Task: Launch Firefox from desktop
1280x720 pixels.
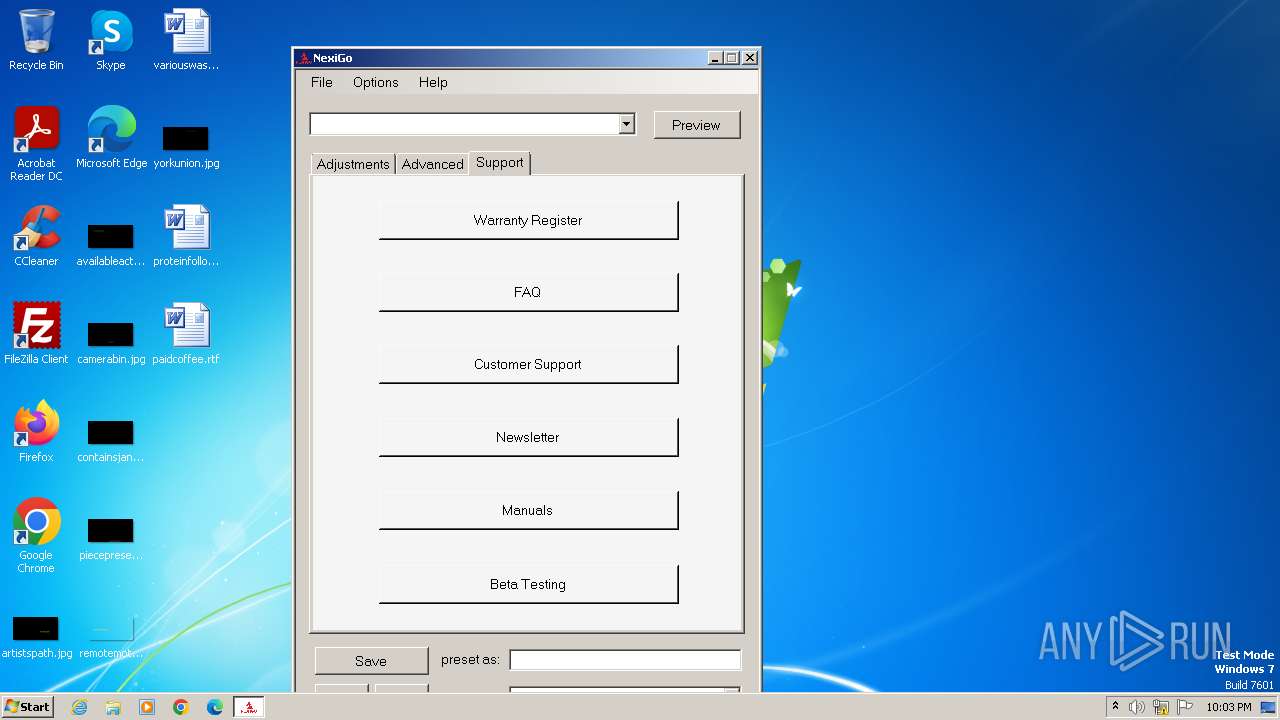Action: [36, 432]
